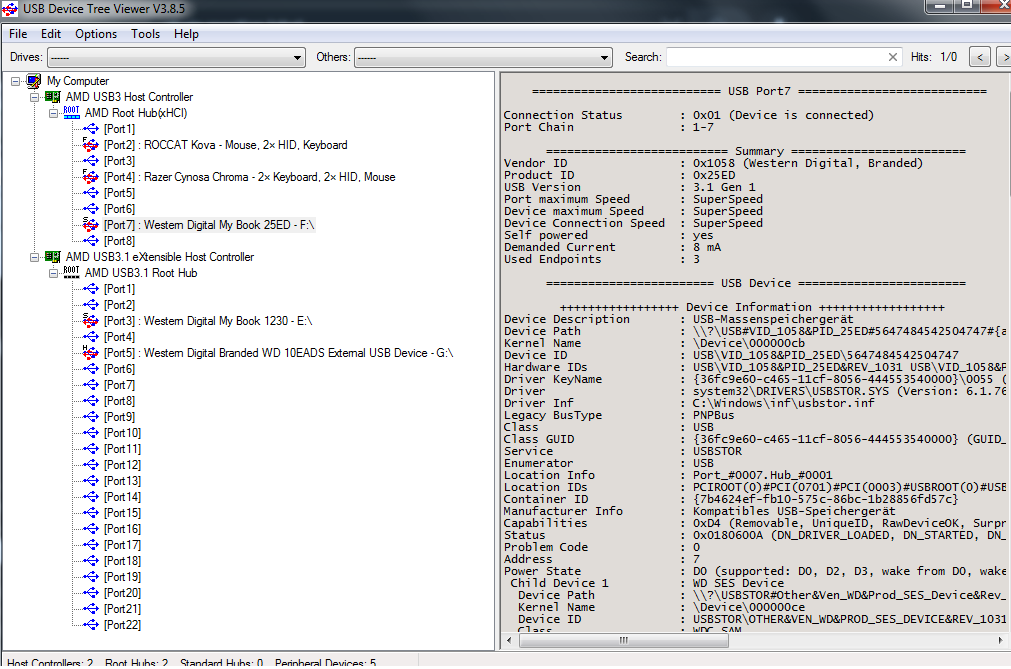Click the My Book 25ED Port7 USB icon
Image resolution: width=1011 pixels, height=669 pixels.
pyautogui.click(x=90, y=225)
